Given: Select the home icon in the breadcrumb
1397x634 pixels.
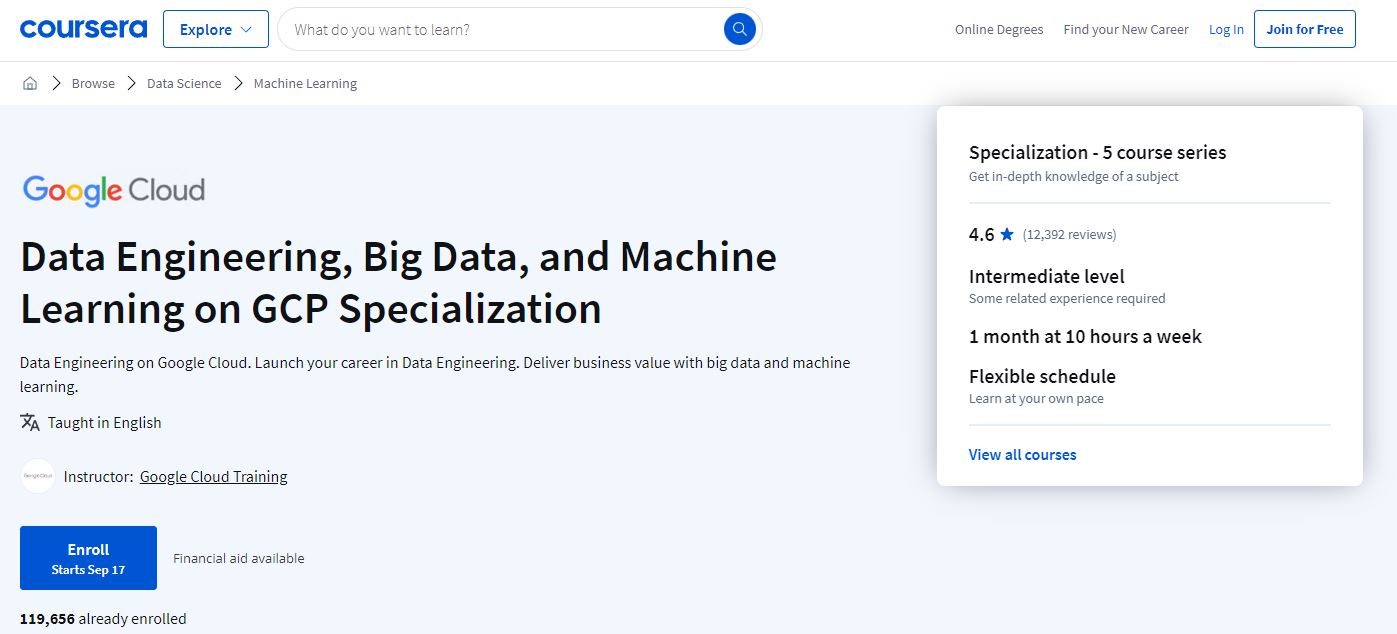Looking at the screenshot, I should [x=29, y=83].
